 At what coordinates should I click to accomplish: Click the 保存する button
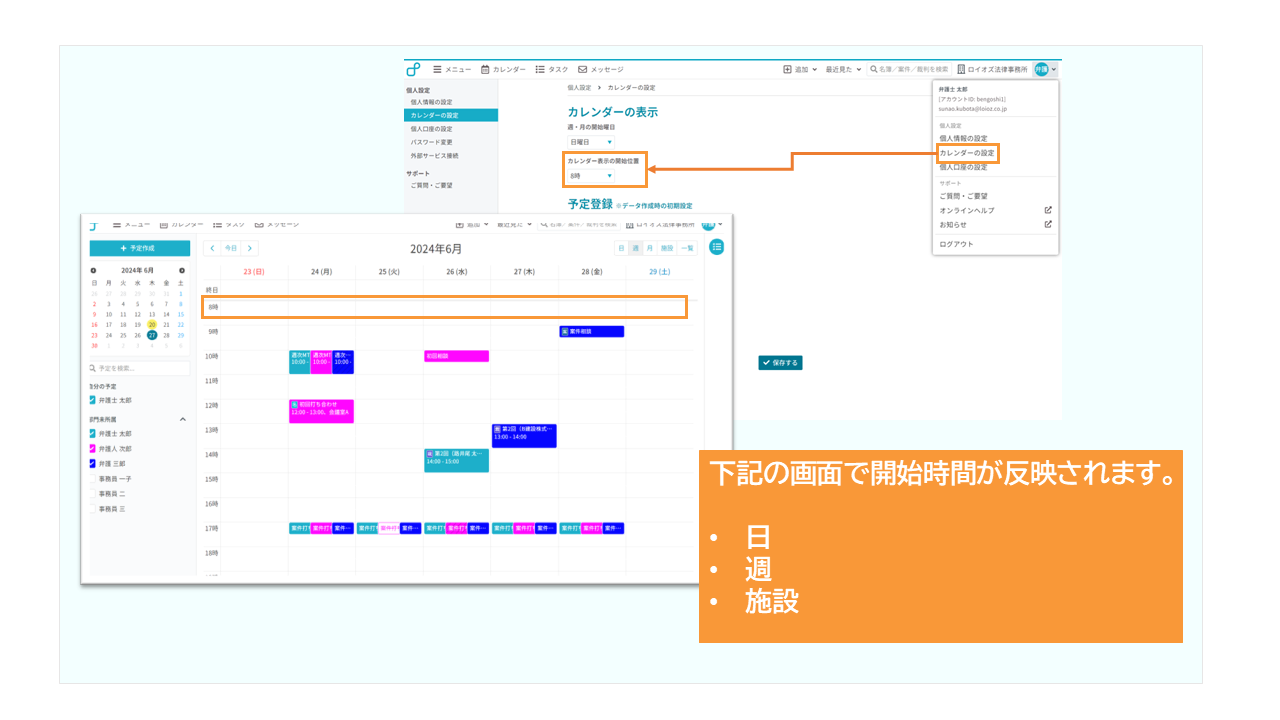click(780, 363)
